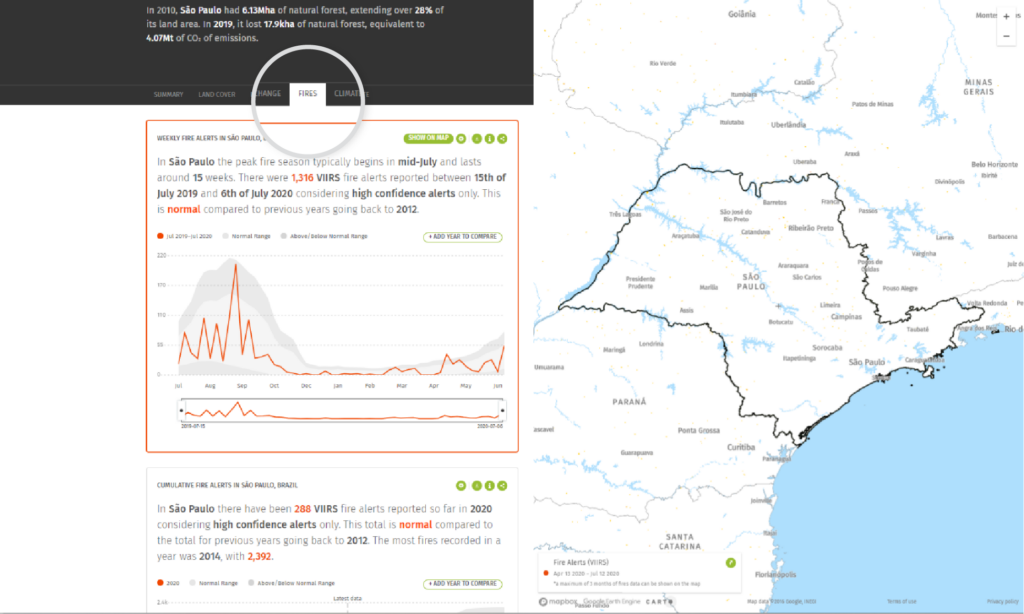Download weekly fire alerts widget data
The height and width of the screenshot is (614, 1024).
click(x=477, y=138)
